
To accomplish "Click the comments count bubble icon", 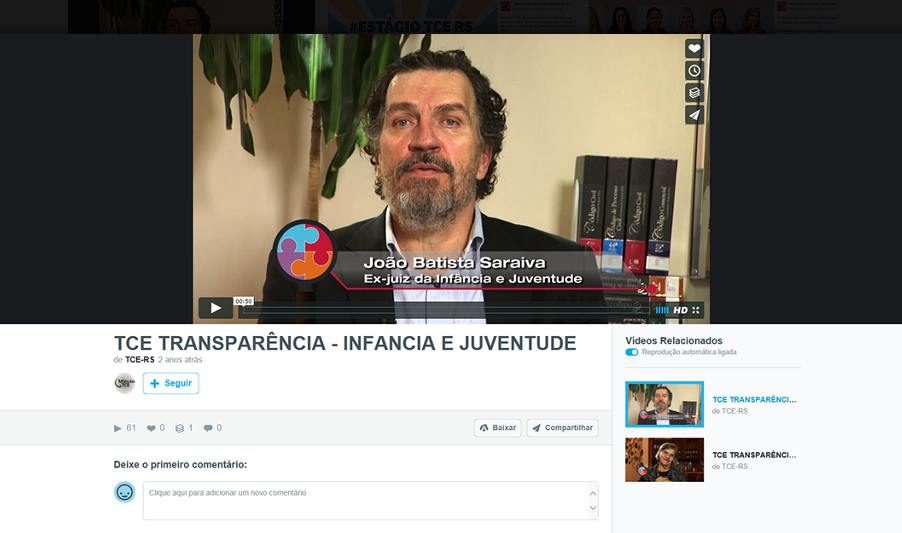I will pyautogui.click(x=208, y=428).
